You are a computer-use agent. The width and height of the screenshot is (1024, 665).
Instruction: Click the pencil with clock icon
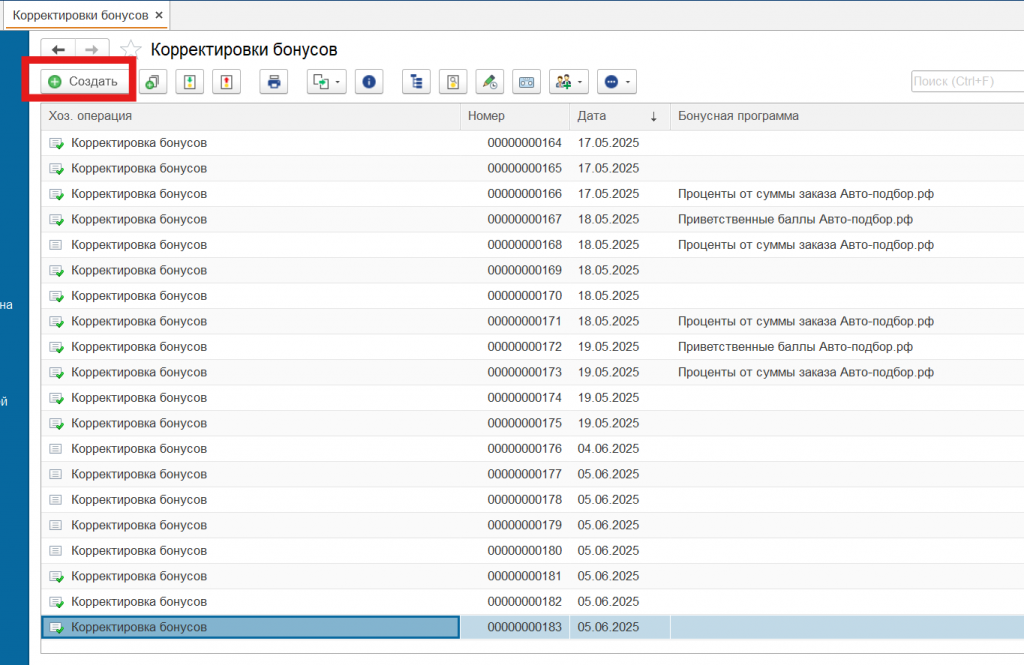489,82
